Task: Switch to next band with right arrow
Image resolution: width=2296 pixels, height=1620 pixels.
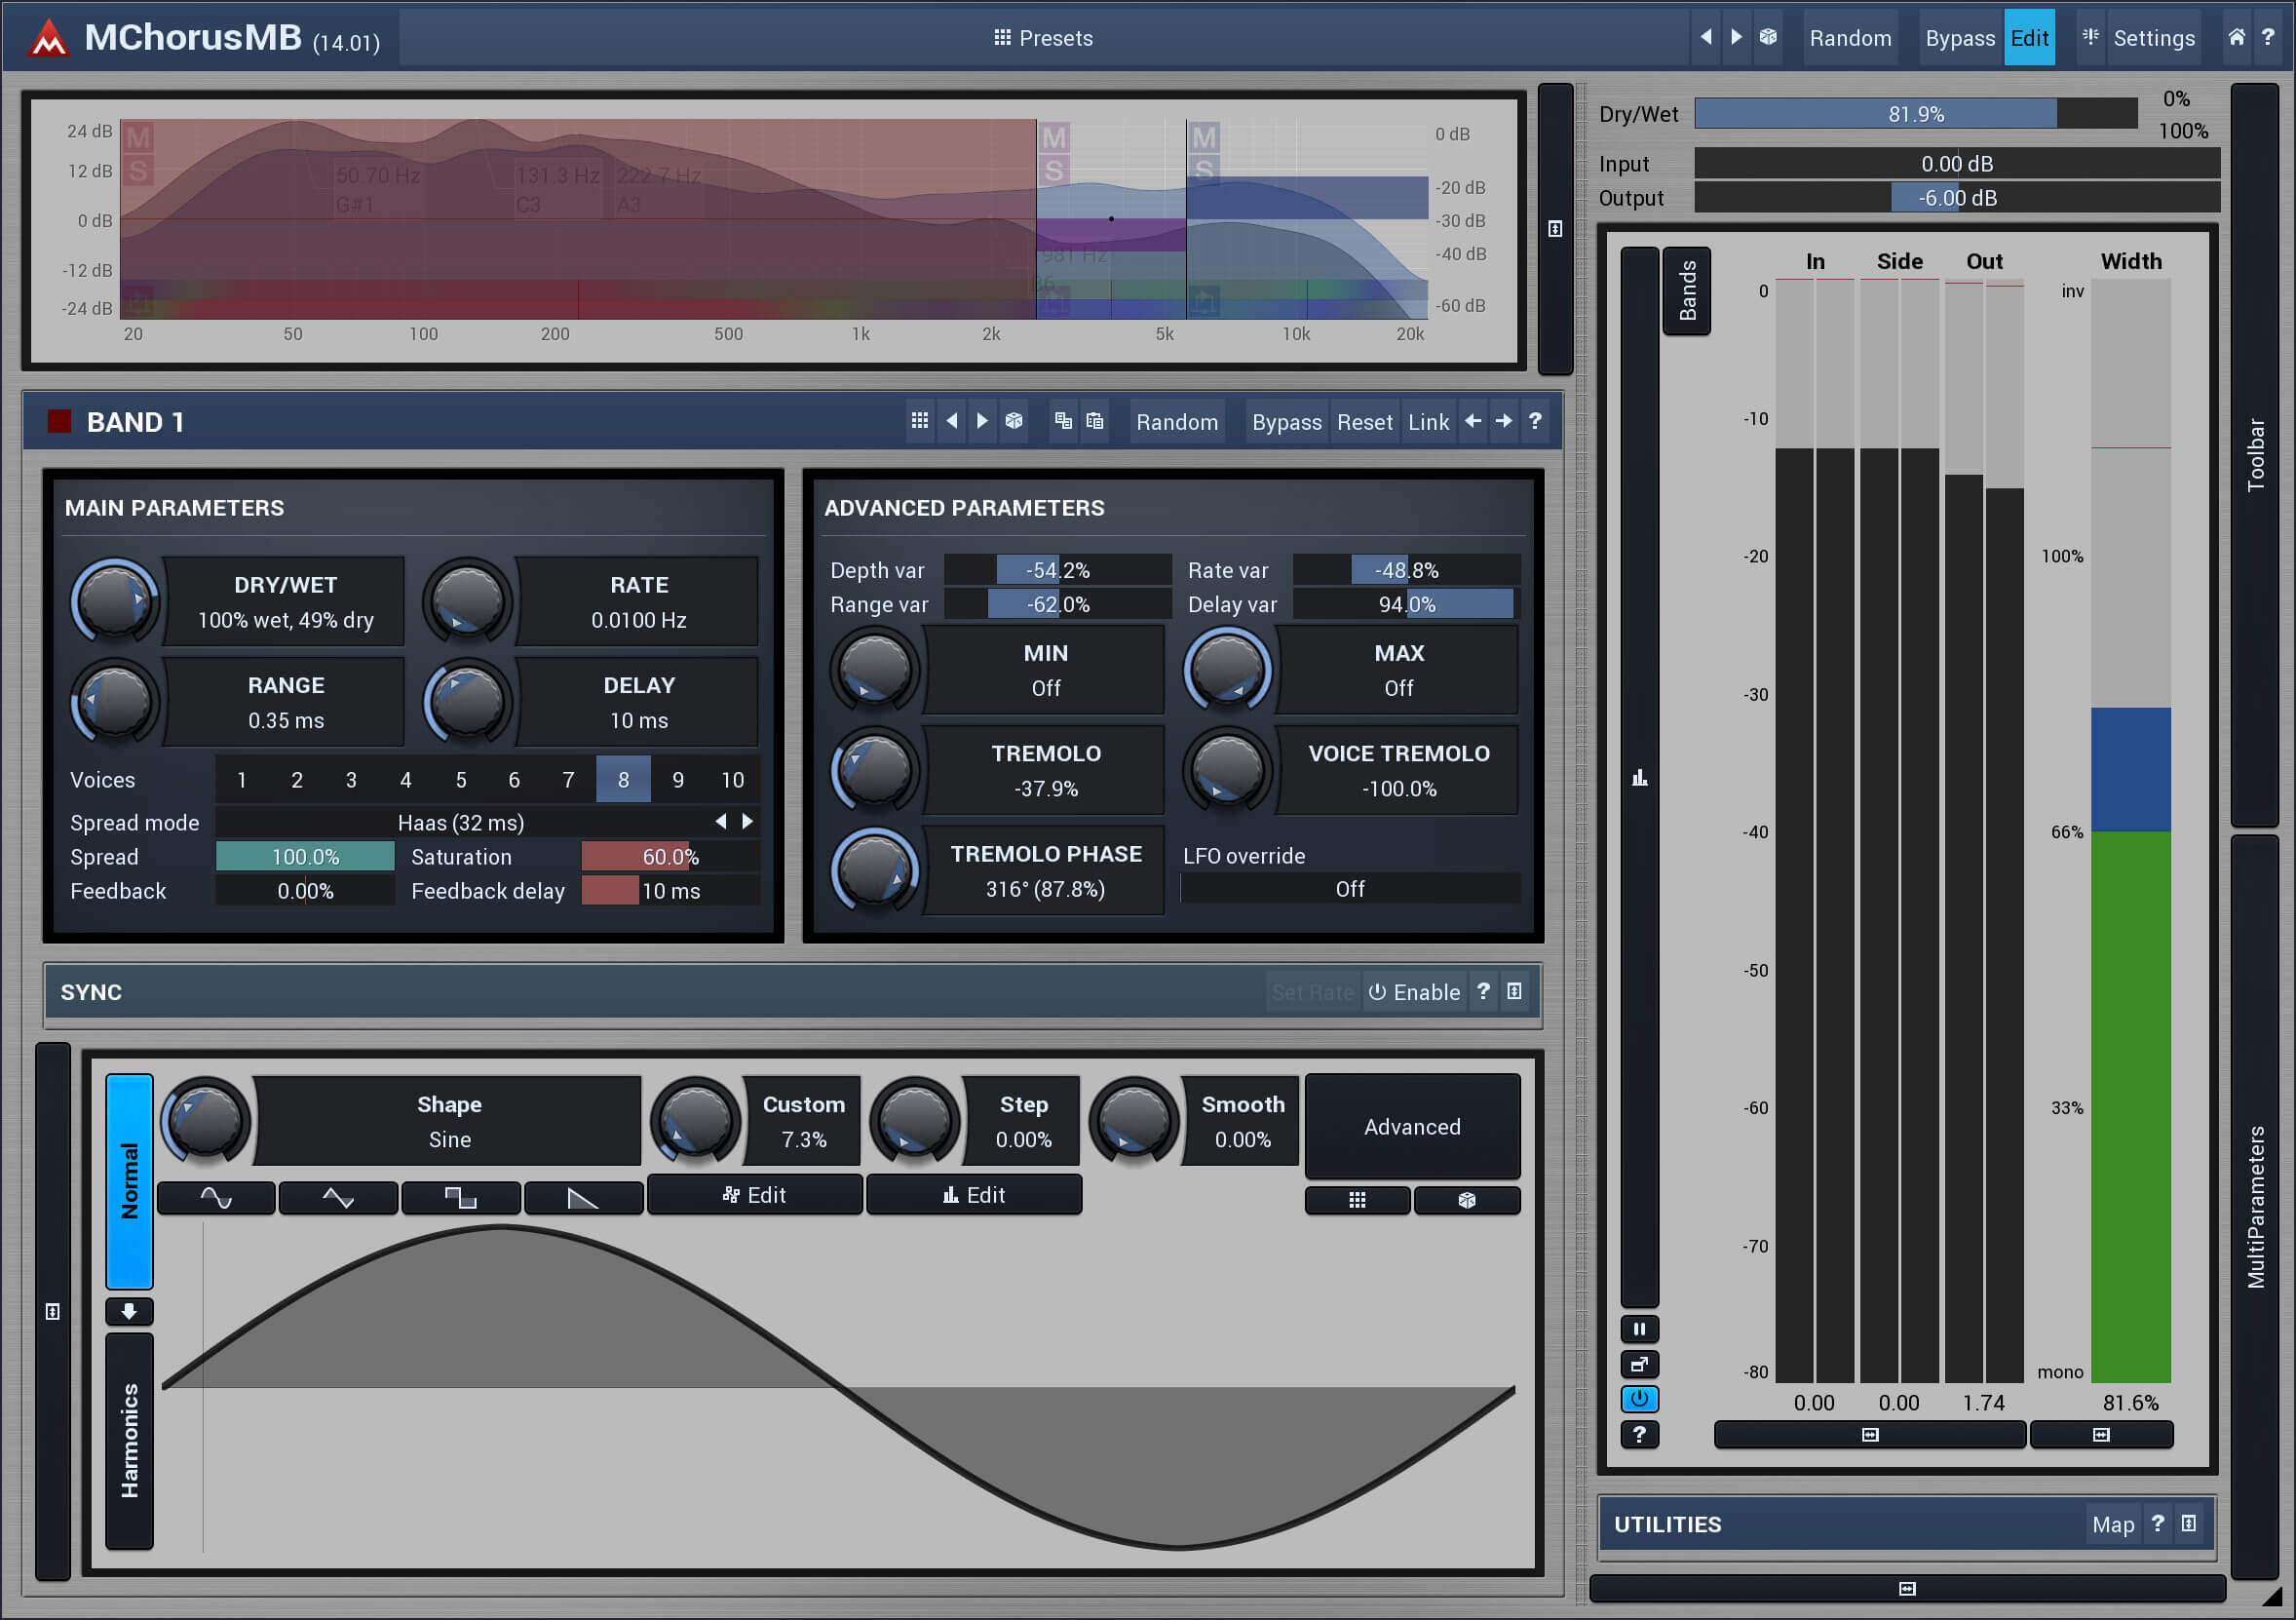Action: click(x=1504, y=421)
